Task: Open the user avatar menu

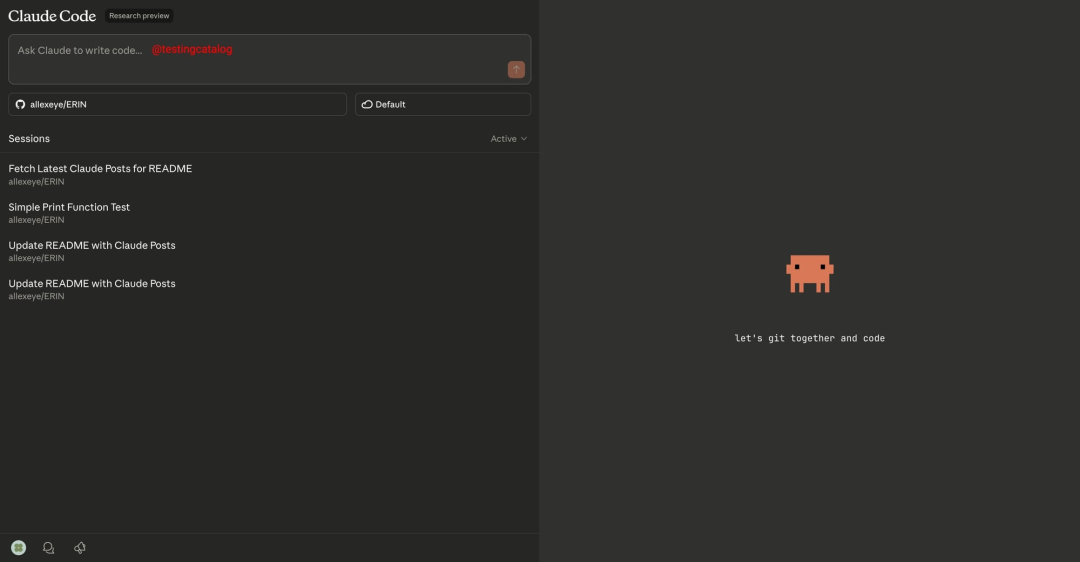Action: 19,548
